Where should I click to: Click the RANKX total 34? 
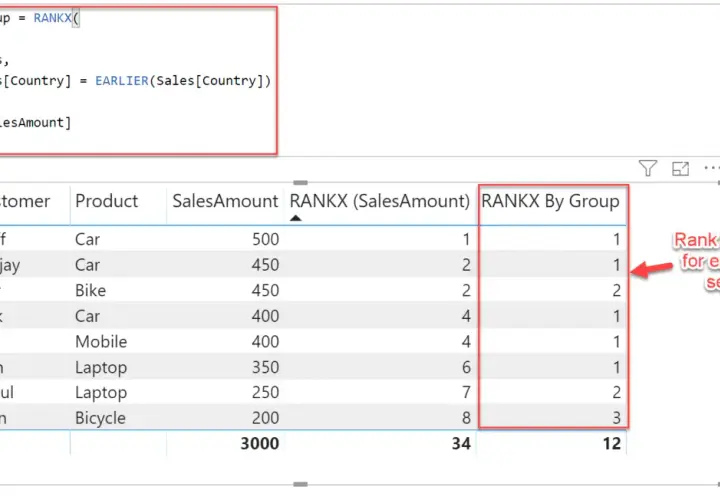click(461, 444)
